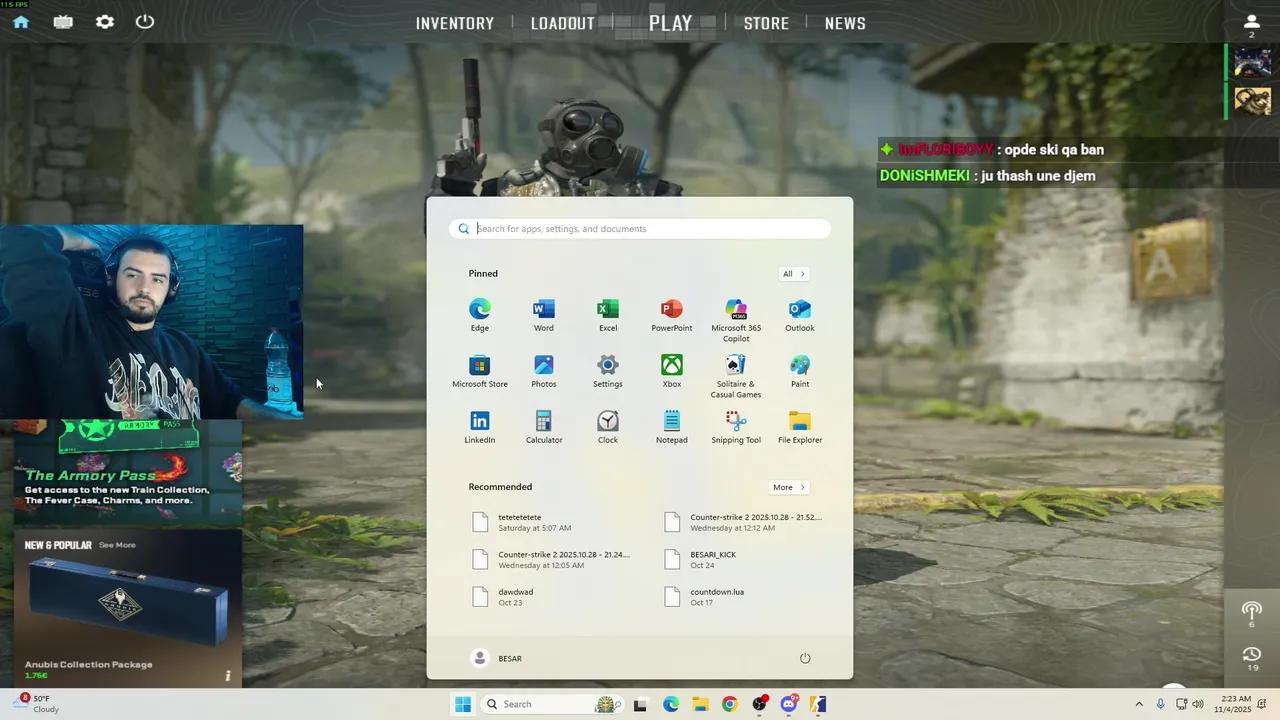Open Settings pinned app
1280x720 pixels.
[608, 372]
